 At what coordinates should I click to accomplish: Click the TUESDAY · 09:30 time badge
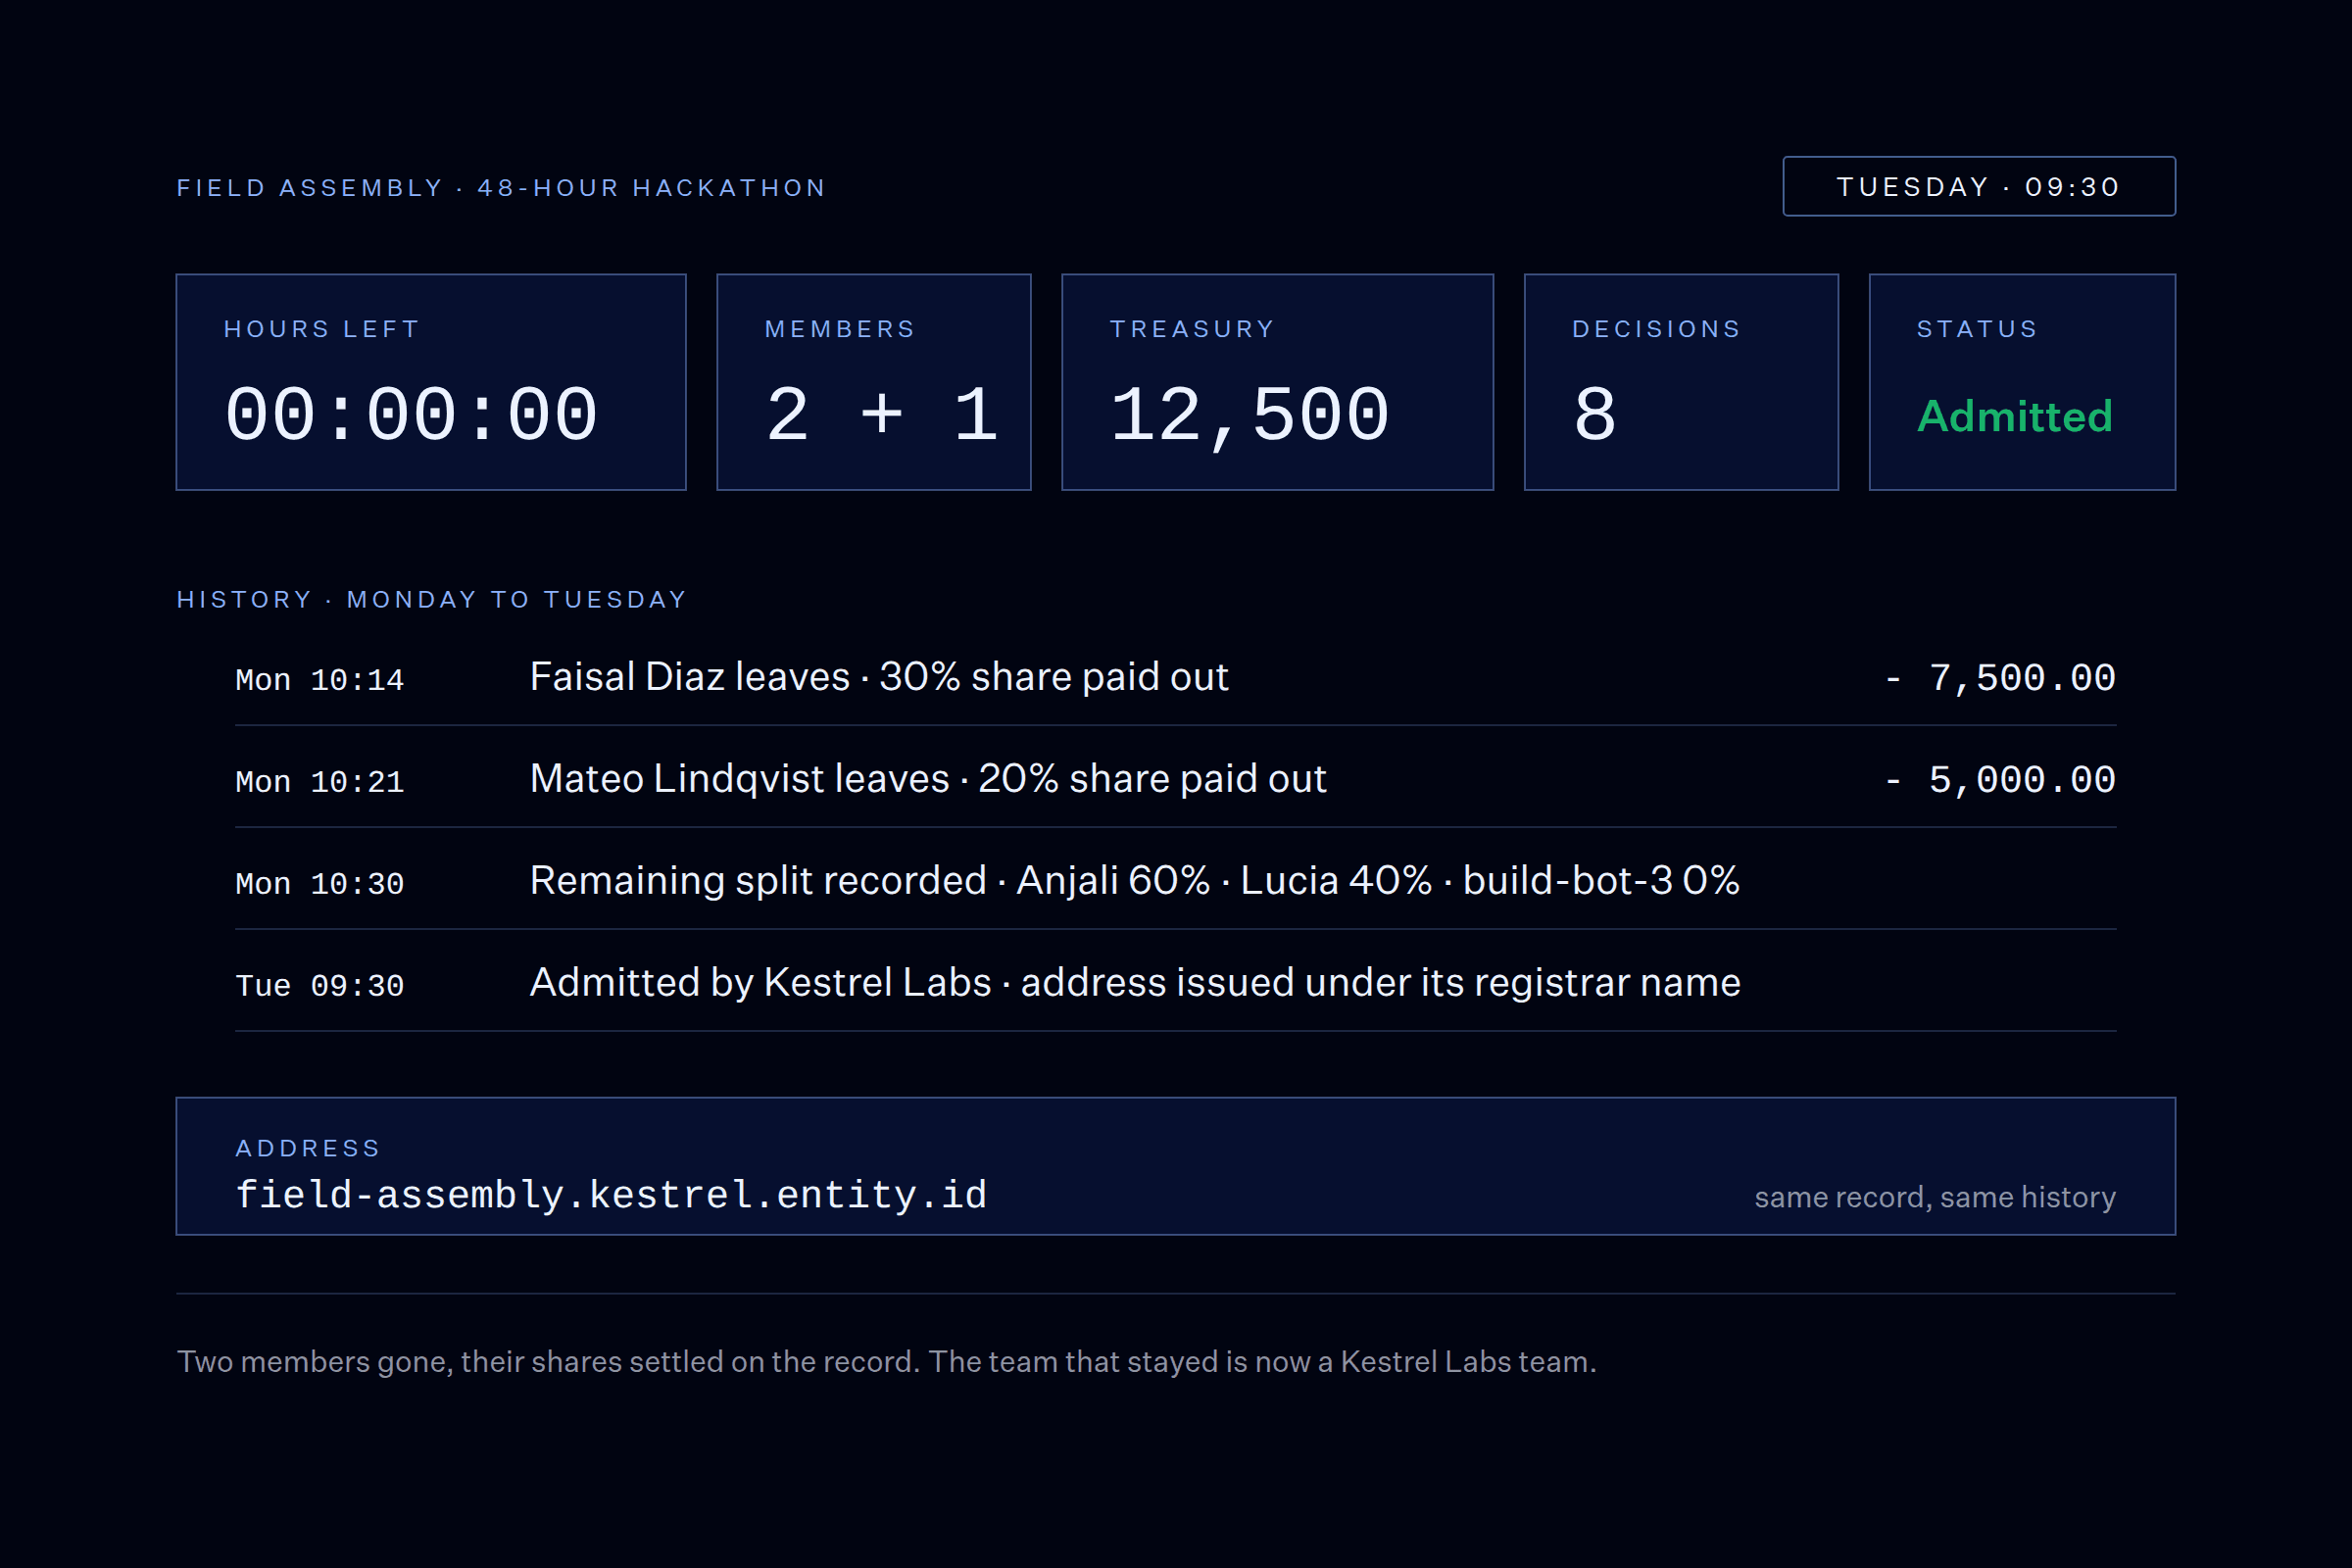pos(1978,187)
